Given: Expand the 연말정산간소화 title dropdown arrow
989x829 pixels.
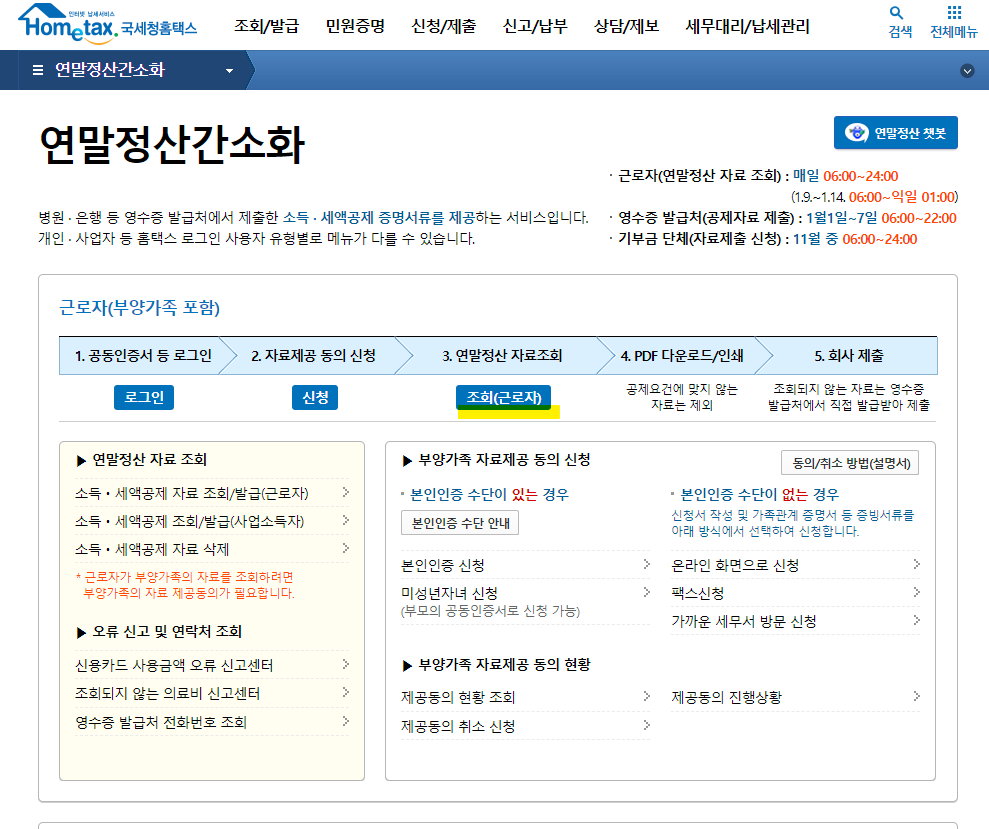Looking at the screenshot, I should (x=228, y=70).
